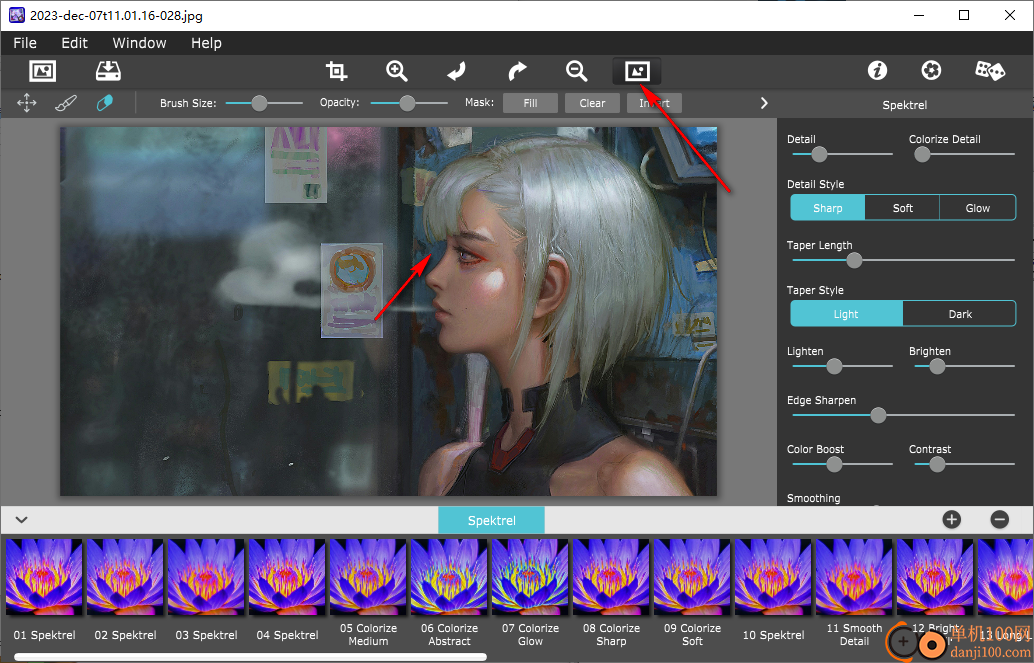This screenshot has width=1034, height=663.
Task: Click the random dice icon
Action: coord(990,71)
